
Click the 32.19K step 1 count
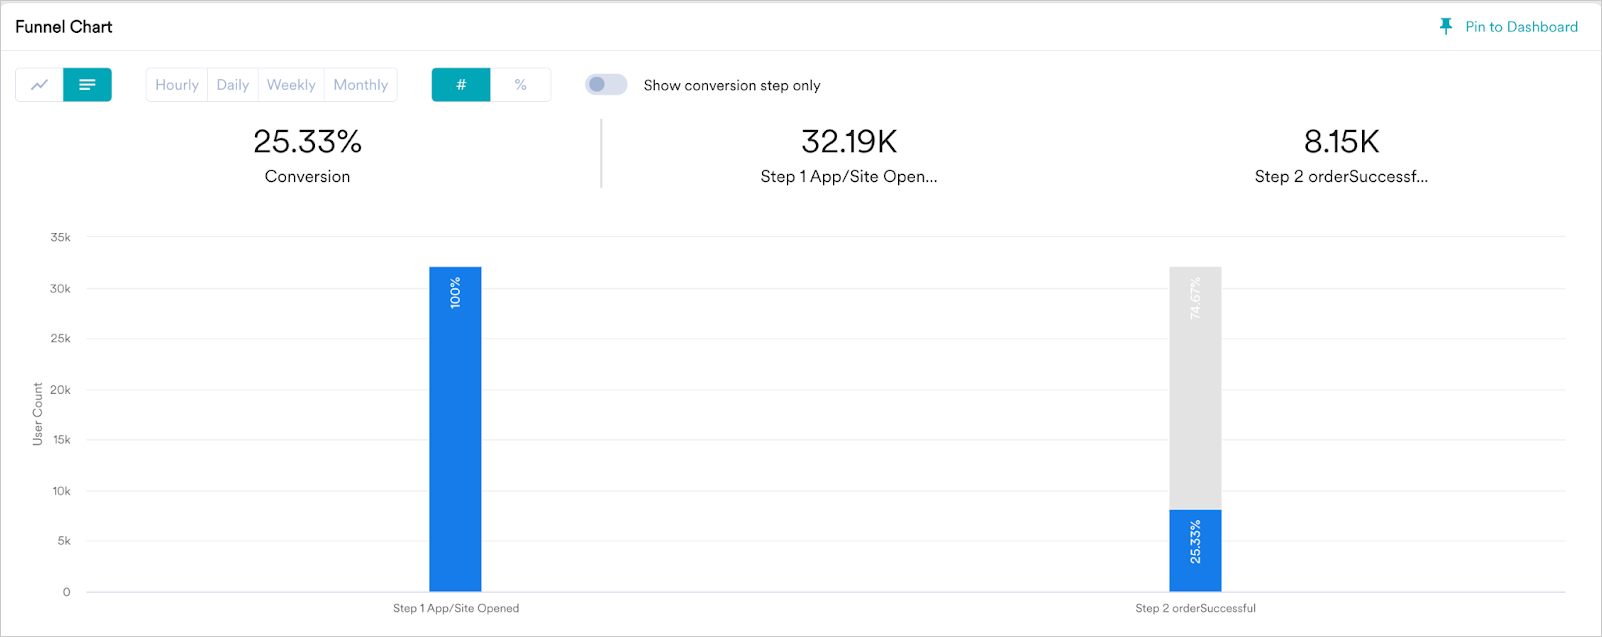point(849,142)
